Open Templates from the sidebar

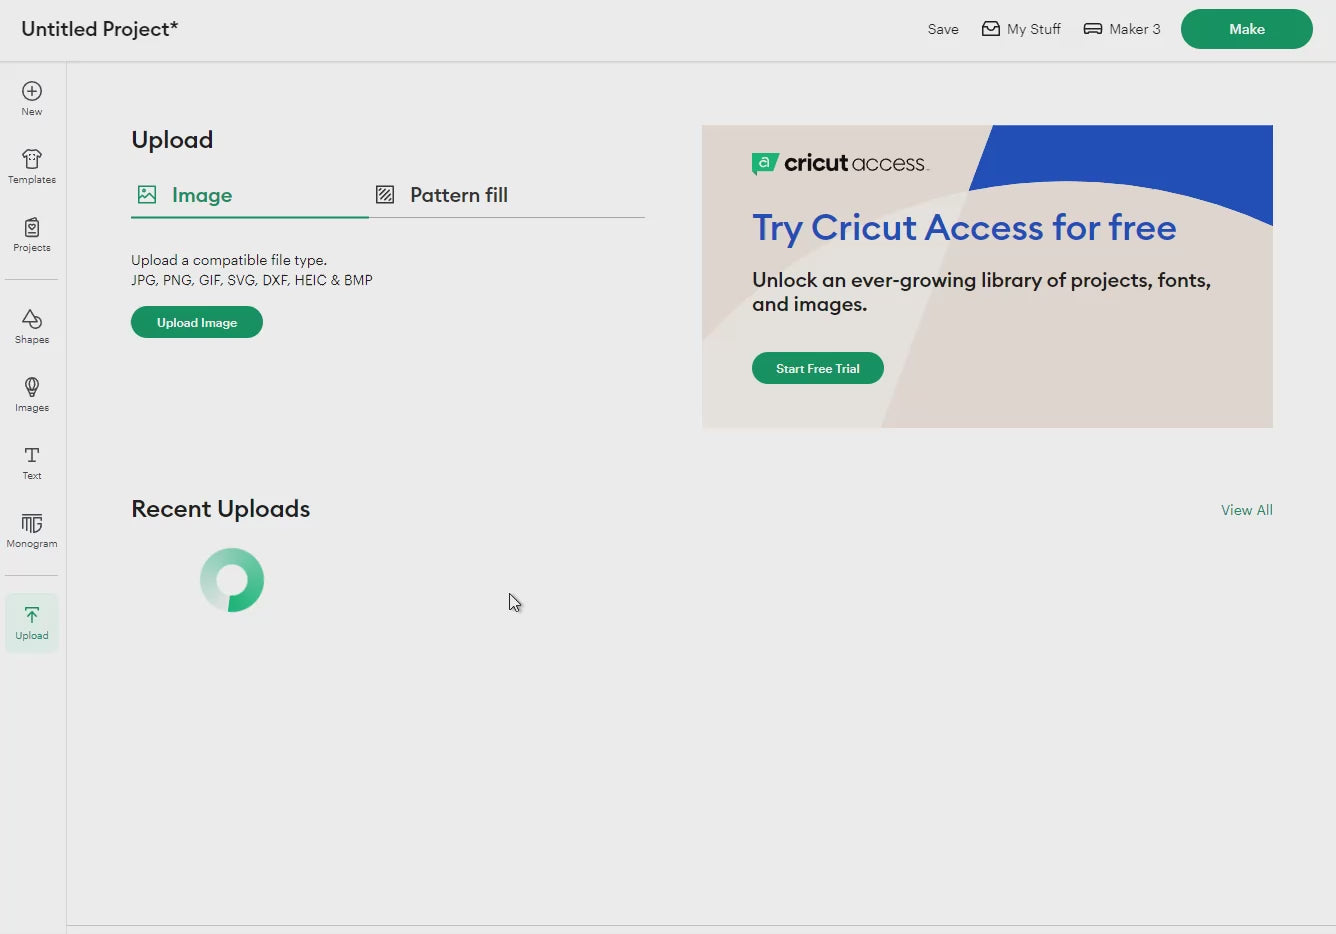click(32, 167)
